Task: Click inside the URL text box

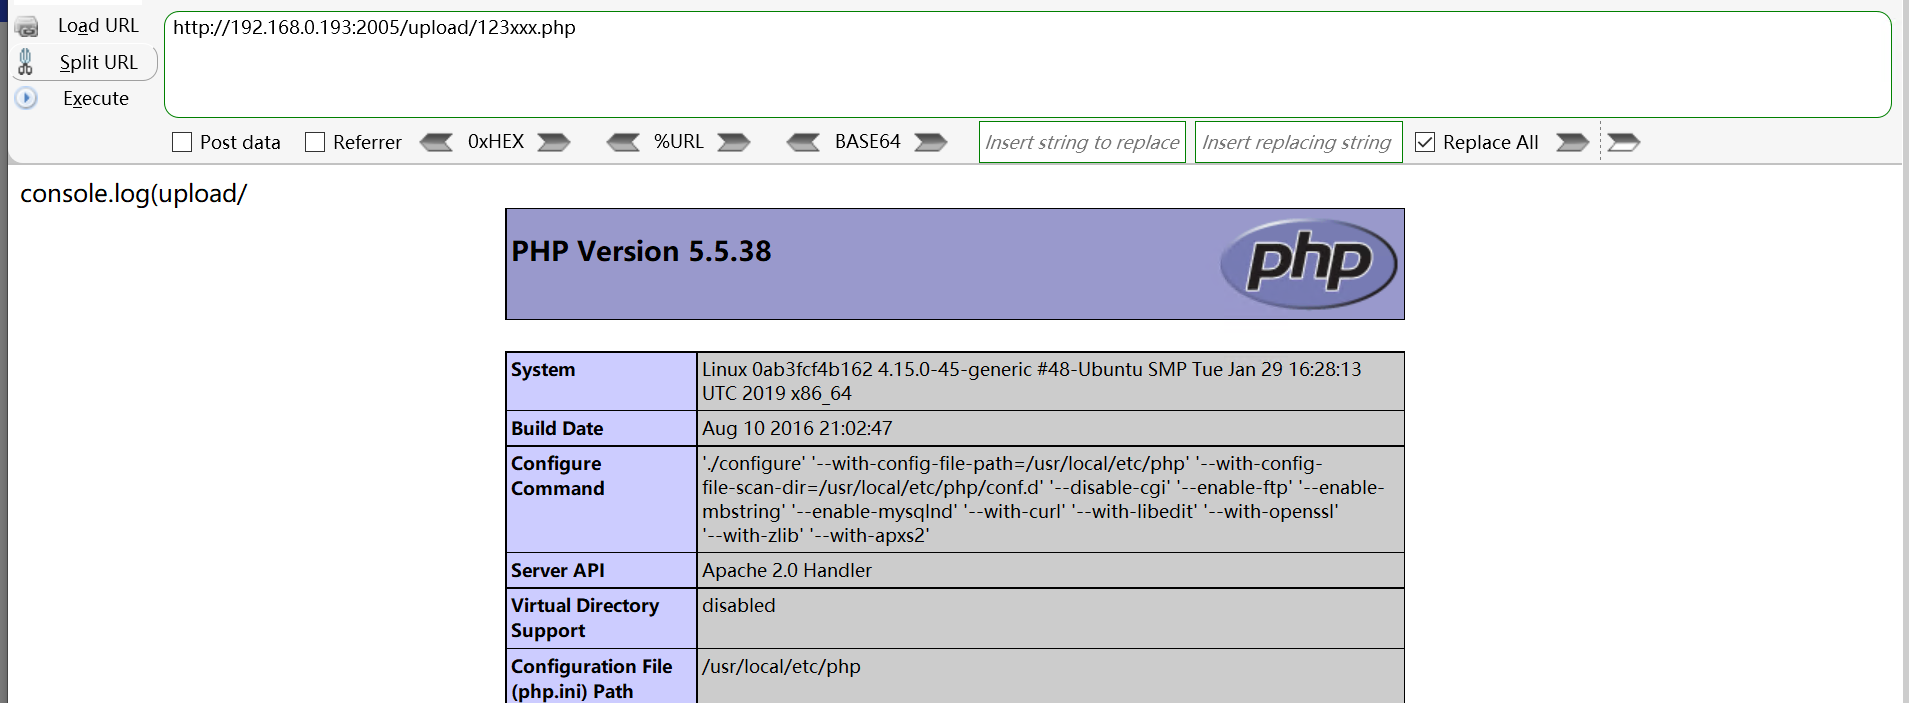Action: click(1028, 65)
